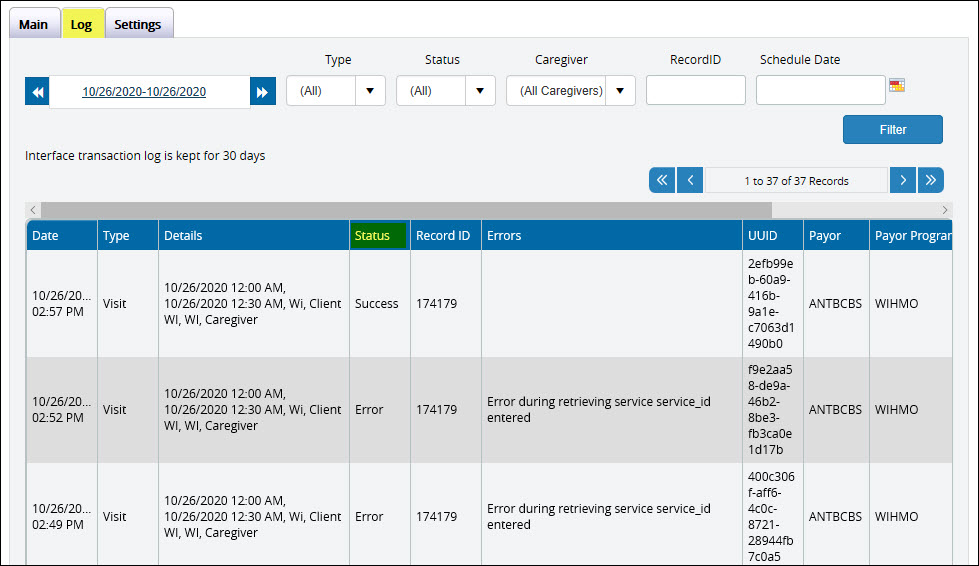The height and width of the screenshot is (566, 979).
Task: Click horizontal scrollbar right arrow
Action: pyautogui.click(x=945, y=210)
